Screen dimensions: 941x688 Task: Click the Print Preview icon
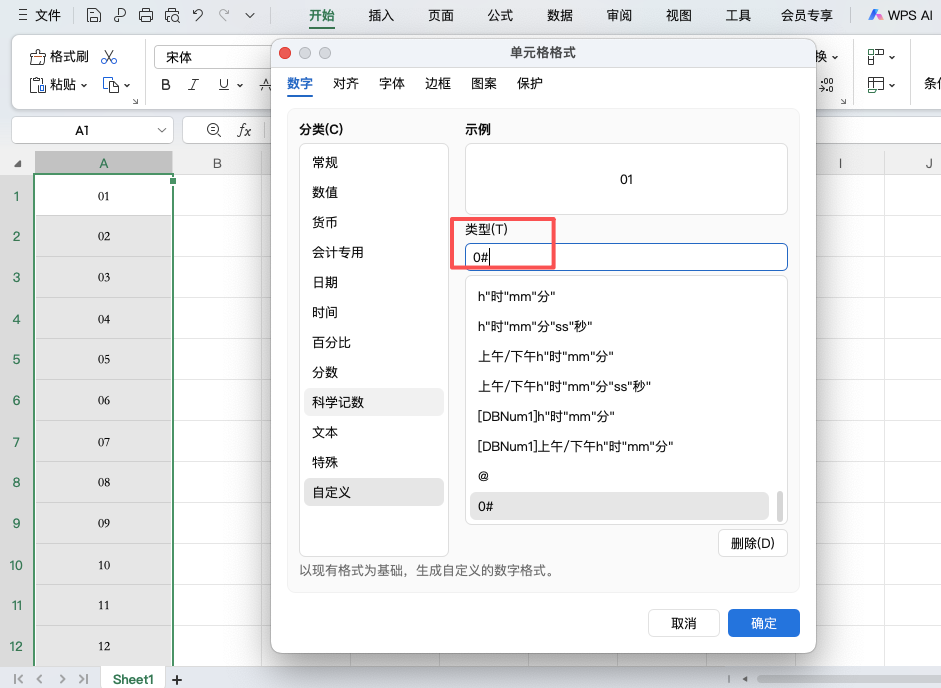click(x=171, y=16)
